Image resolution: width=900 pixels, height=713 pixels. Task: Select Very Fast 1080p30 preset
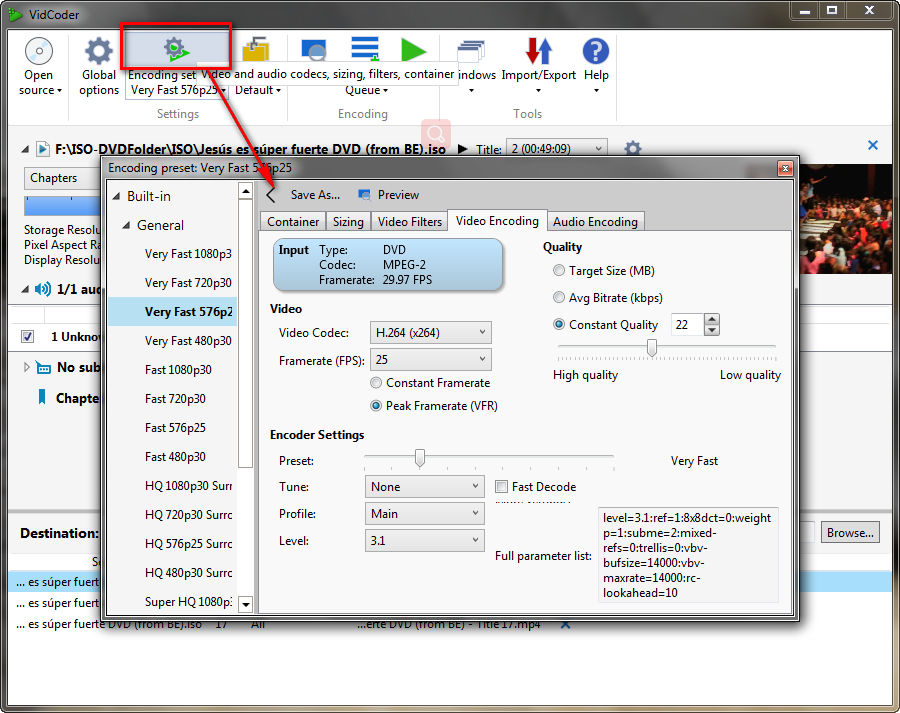point(188,254)
